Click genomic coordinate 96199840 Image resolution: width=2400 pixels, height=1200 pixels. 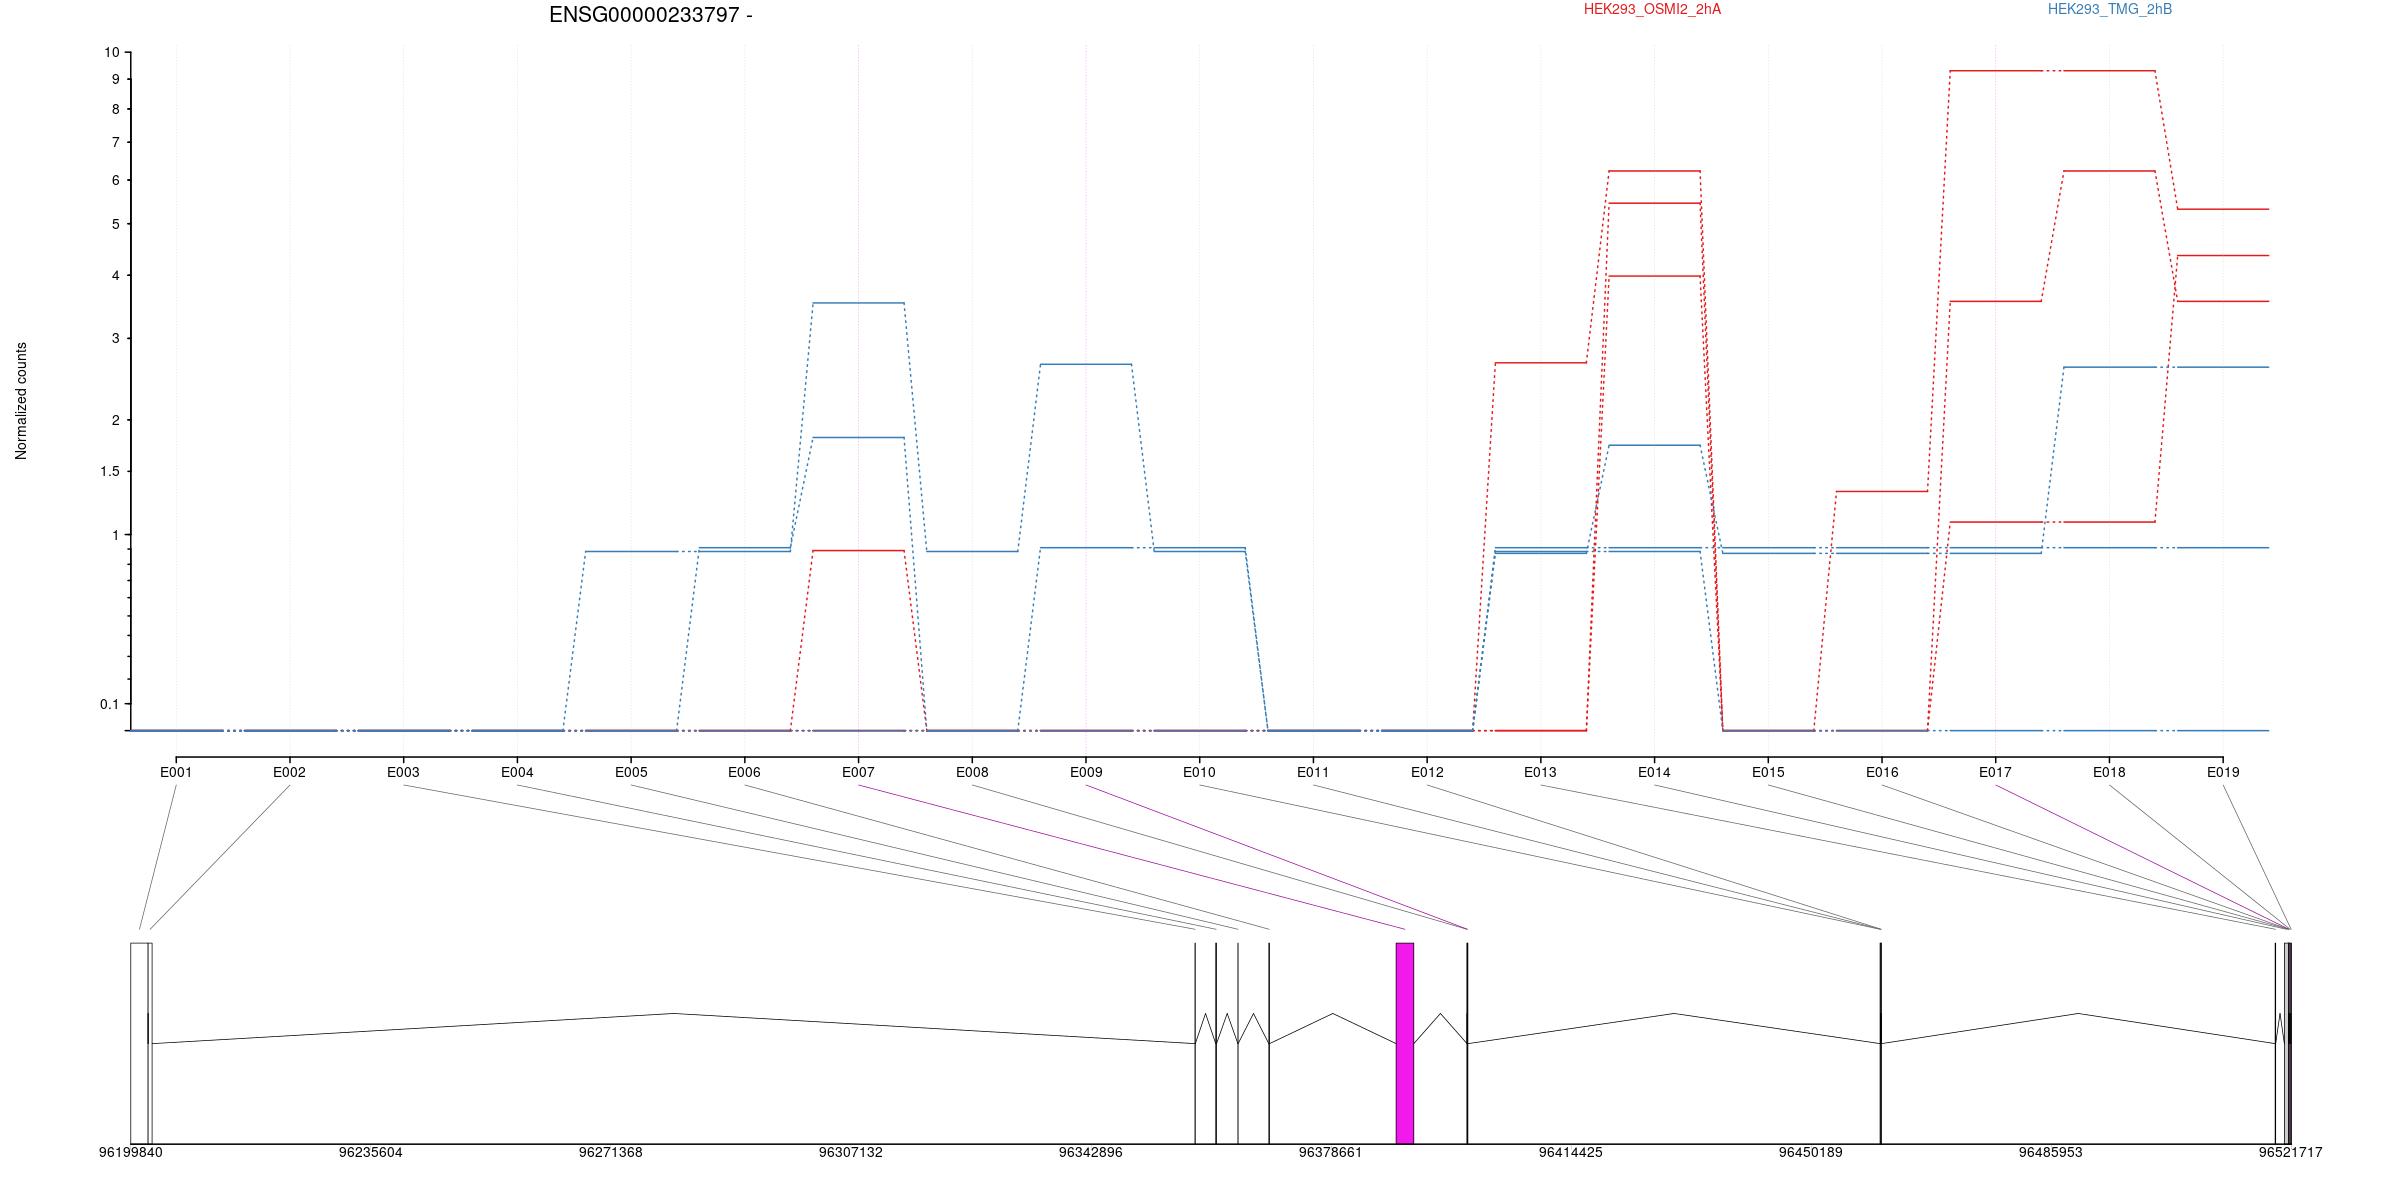coord(130,1152)
